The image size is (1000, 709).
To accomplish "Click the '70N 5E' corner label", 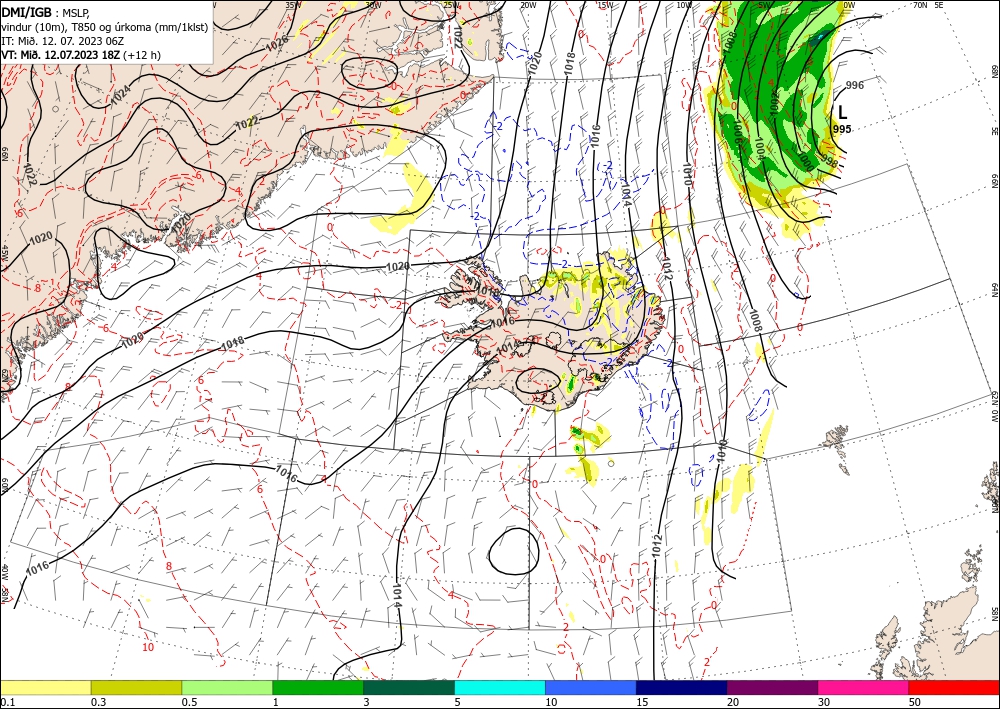I will 928,5.
